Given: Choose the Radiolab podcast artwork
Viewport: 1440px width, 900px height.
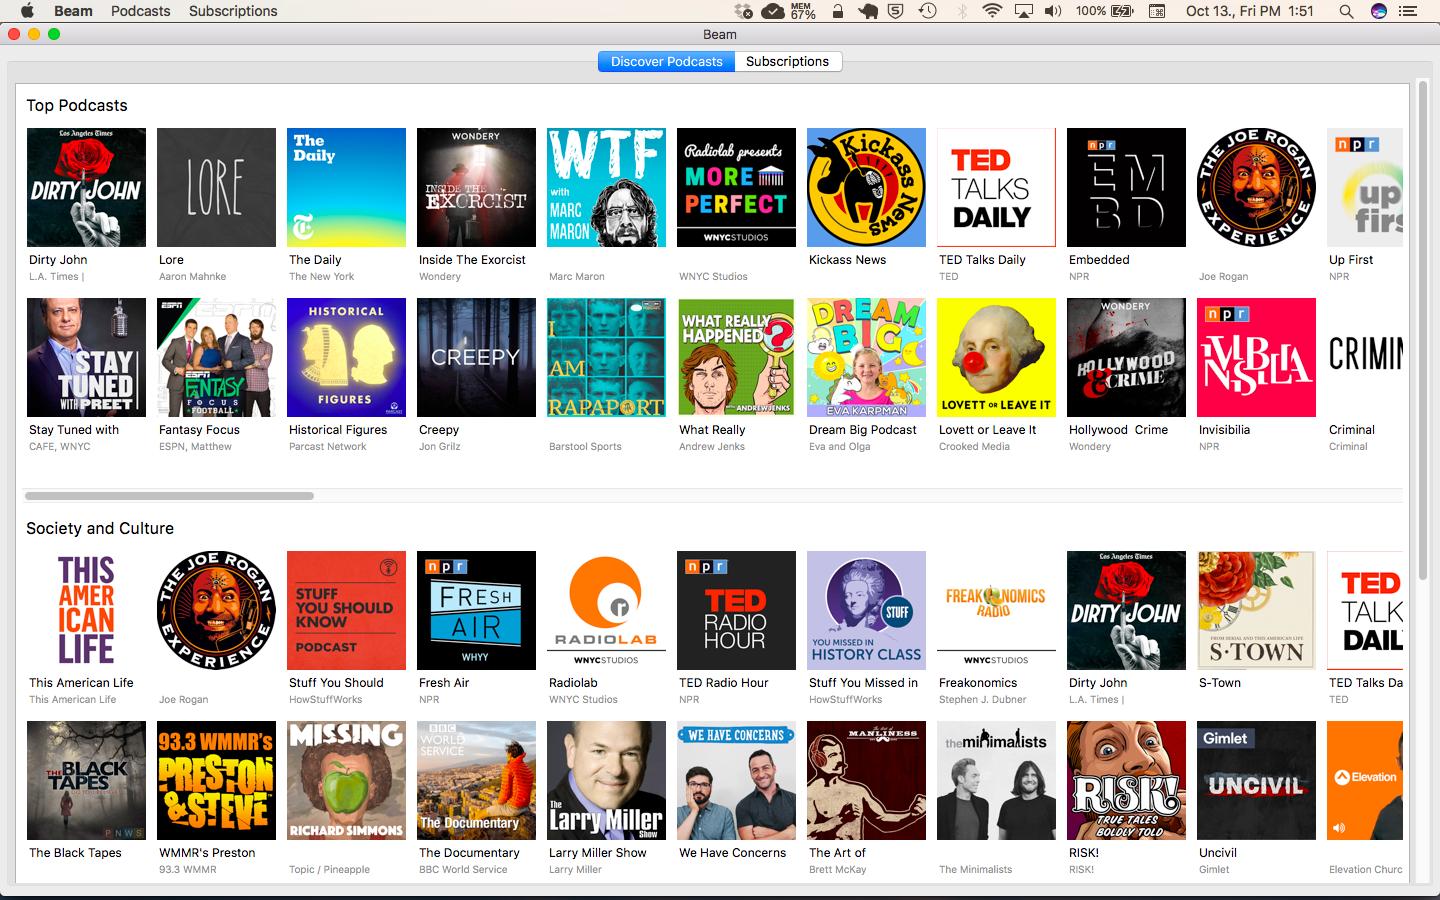Looking at the screenshot, I should point(606,610).
